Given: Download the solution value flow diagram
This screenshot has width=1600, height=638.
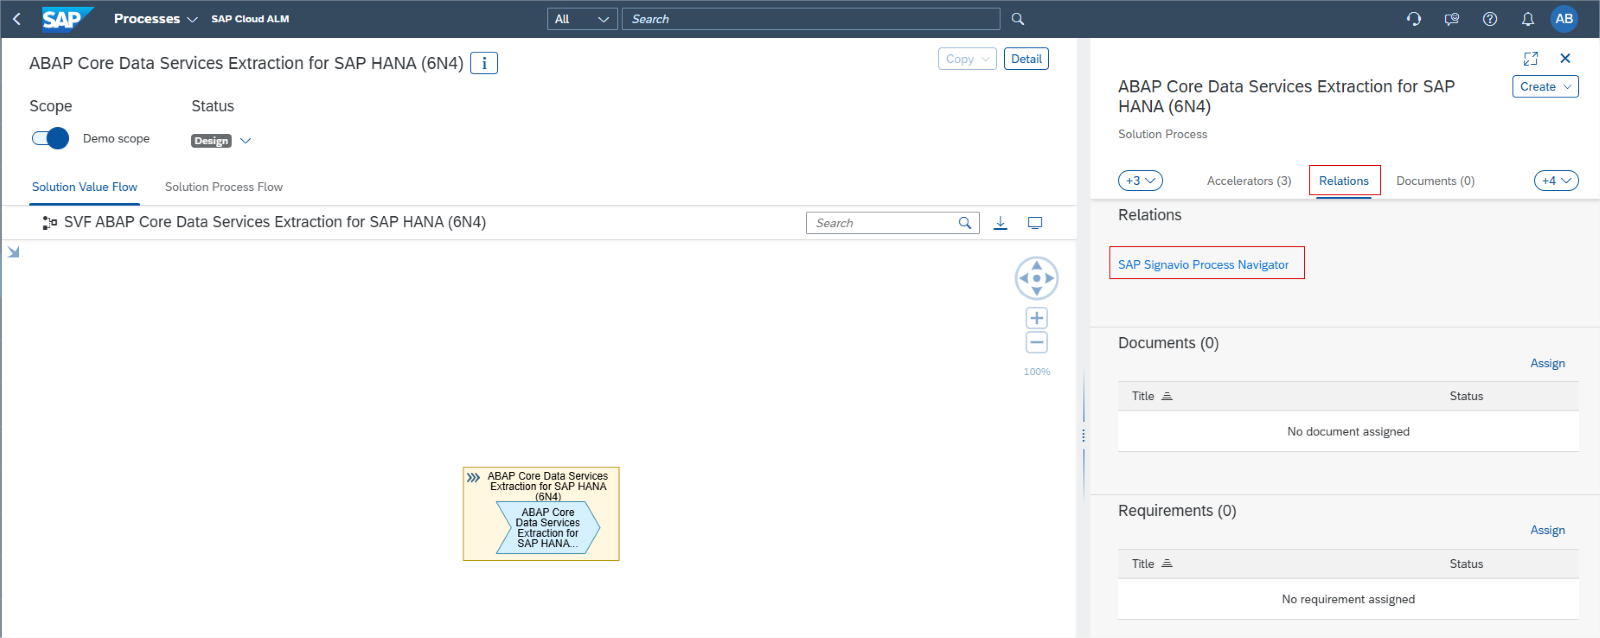Looking at the screenshot, I should tap(1000, 223).
